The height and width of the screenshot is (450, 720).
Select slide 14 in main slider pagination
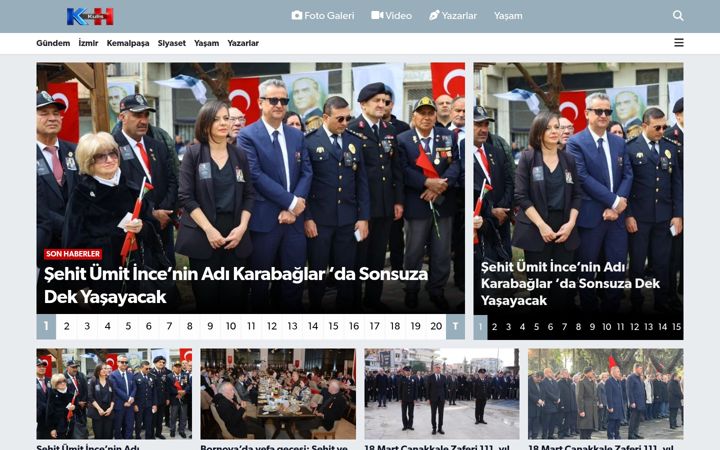coord(313,326)
